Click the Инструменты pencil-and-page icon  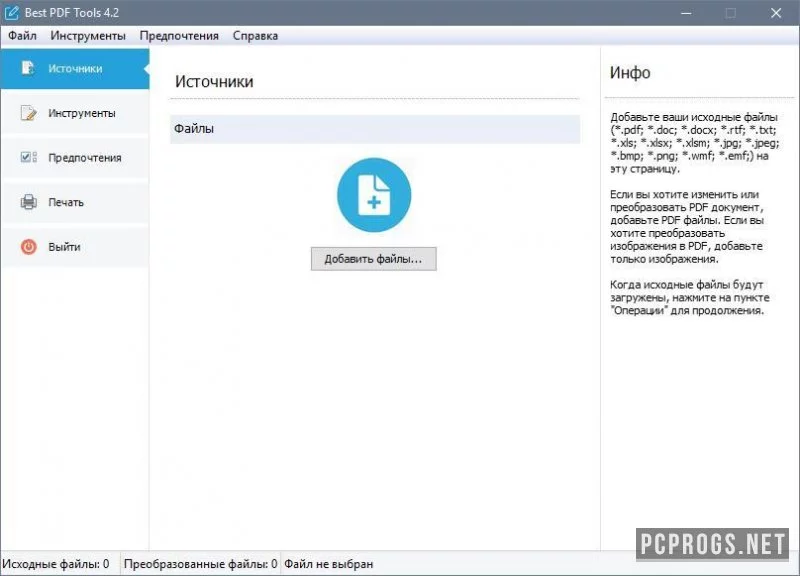[x=28, y=113]
